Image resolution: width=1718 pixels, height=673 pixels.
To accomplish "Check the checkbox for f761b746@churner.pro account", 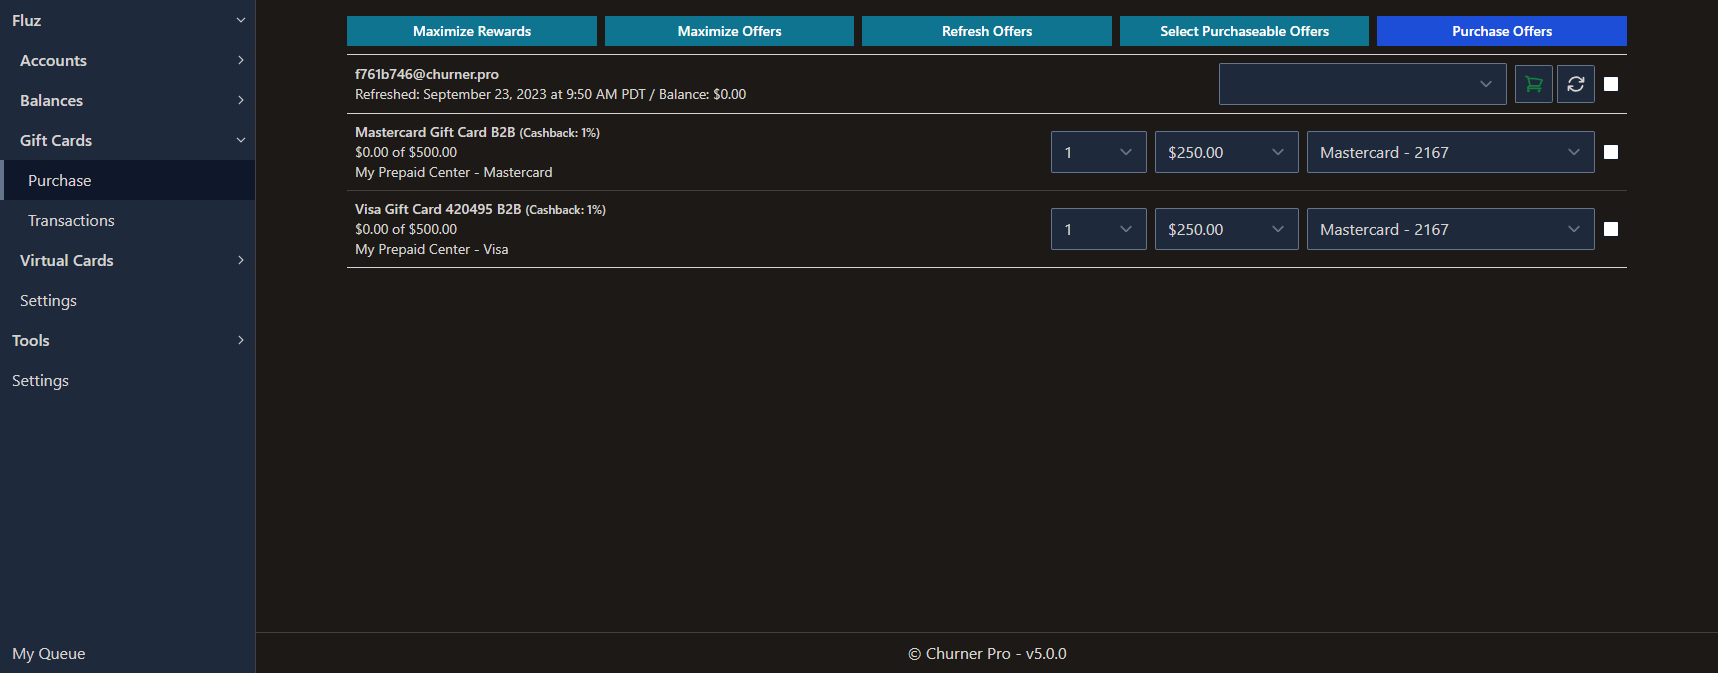I will coord(1610,84).
